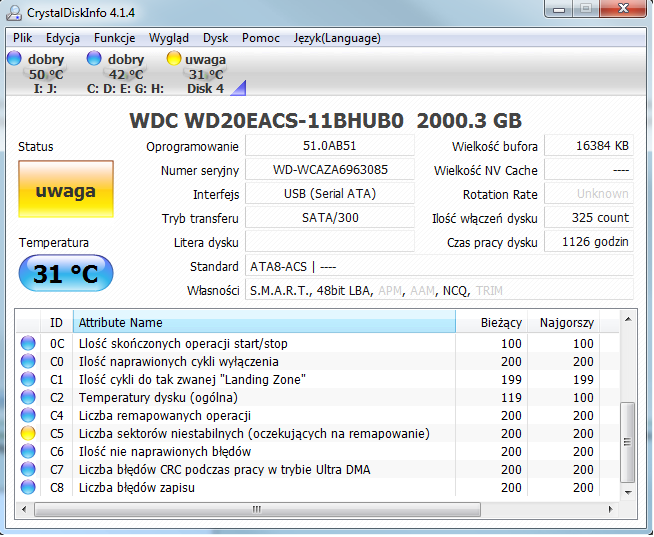
Task: Click the blue status icon of row C6
Action: pos(28,451)
